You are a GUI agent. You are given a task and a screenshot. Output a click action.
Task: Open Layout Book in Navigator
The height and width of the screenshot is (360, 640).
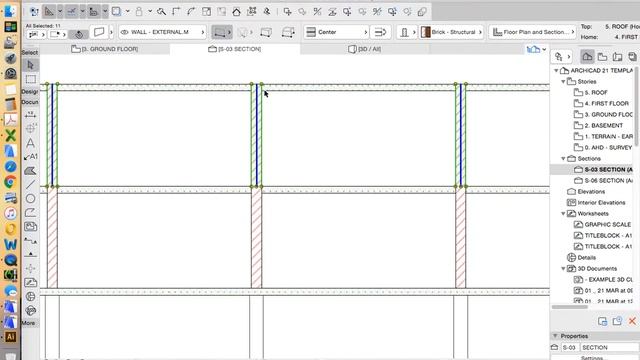tap(617, 57)
